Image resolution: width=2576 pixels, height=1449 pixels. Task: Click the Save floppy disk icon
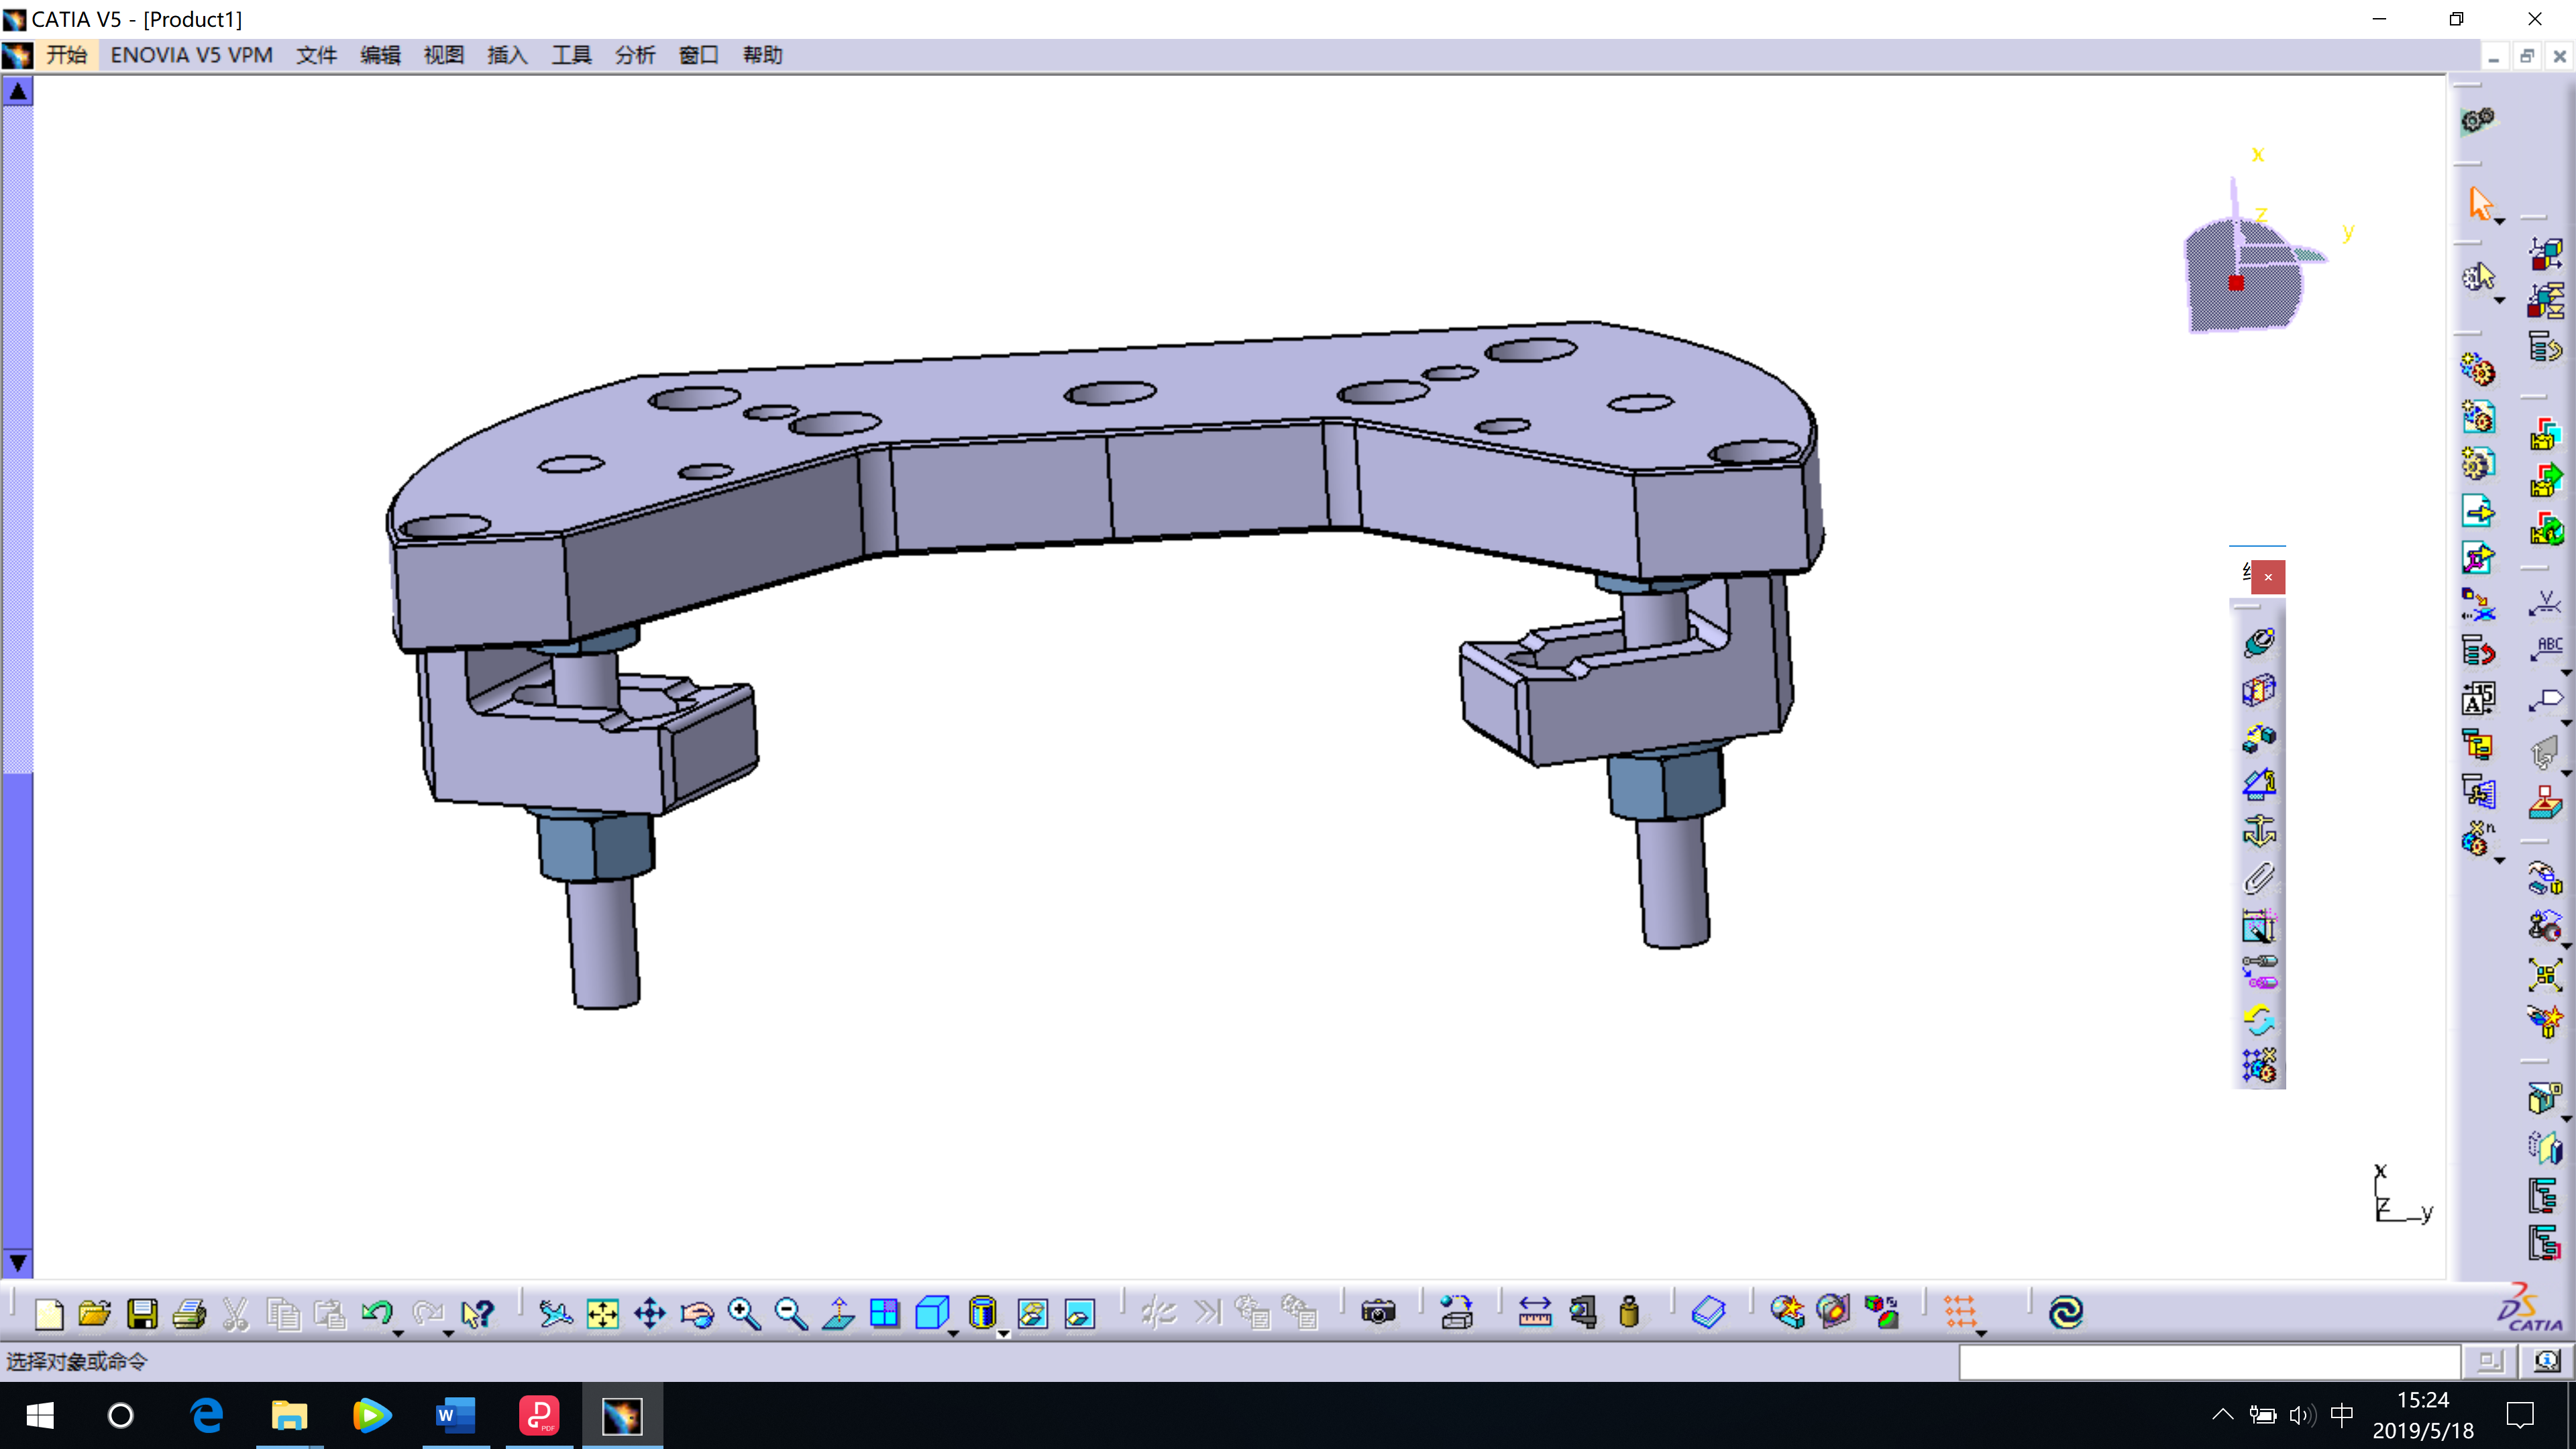tap(142, 1313)
